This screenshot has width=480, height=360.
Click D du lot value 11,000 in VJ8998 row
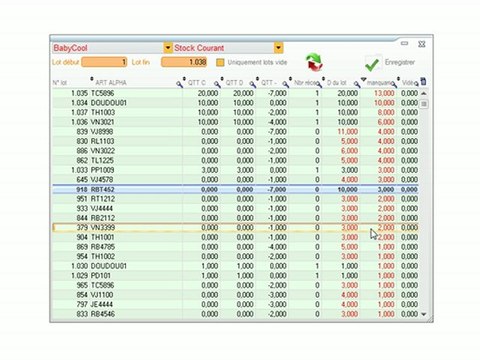tap(348, 132)
